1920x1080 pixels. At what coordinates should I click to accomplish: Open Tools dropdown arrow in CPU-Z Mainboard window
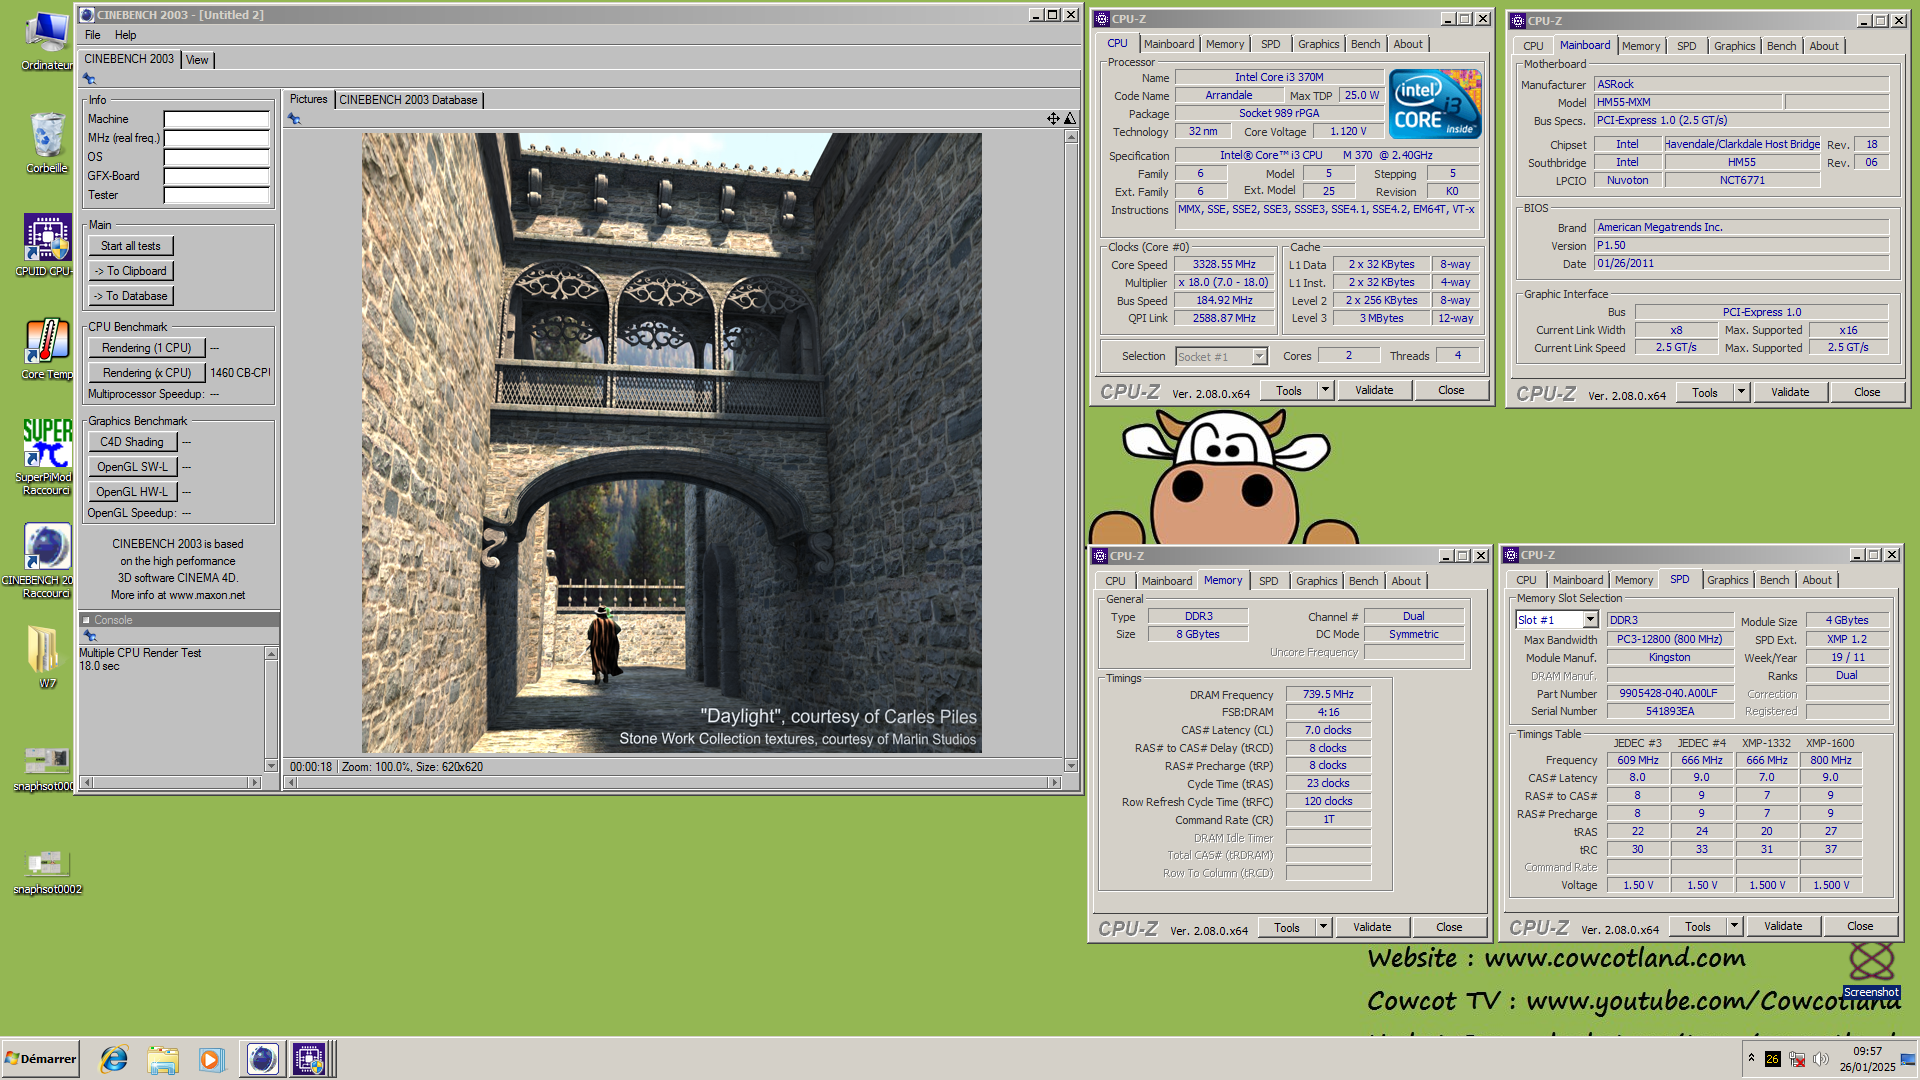coord(1741,392)
